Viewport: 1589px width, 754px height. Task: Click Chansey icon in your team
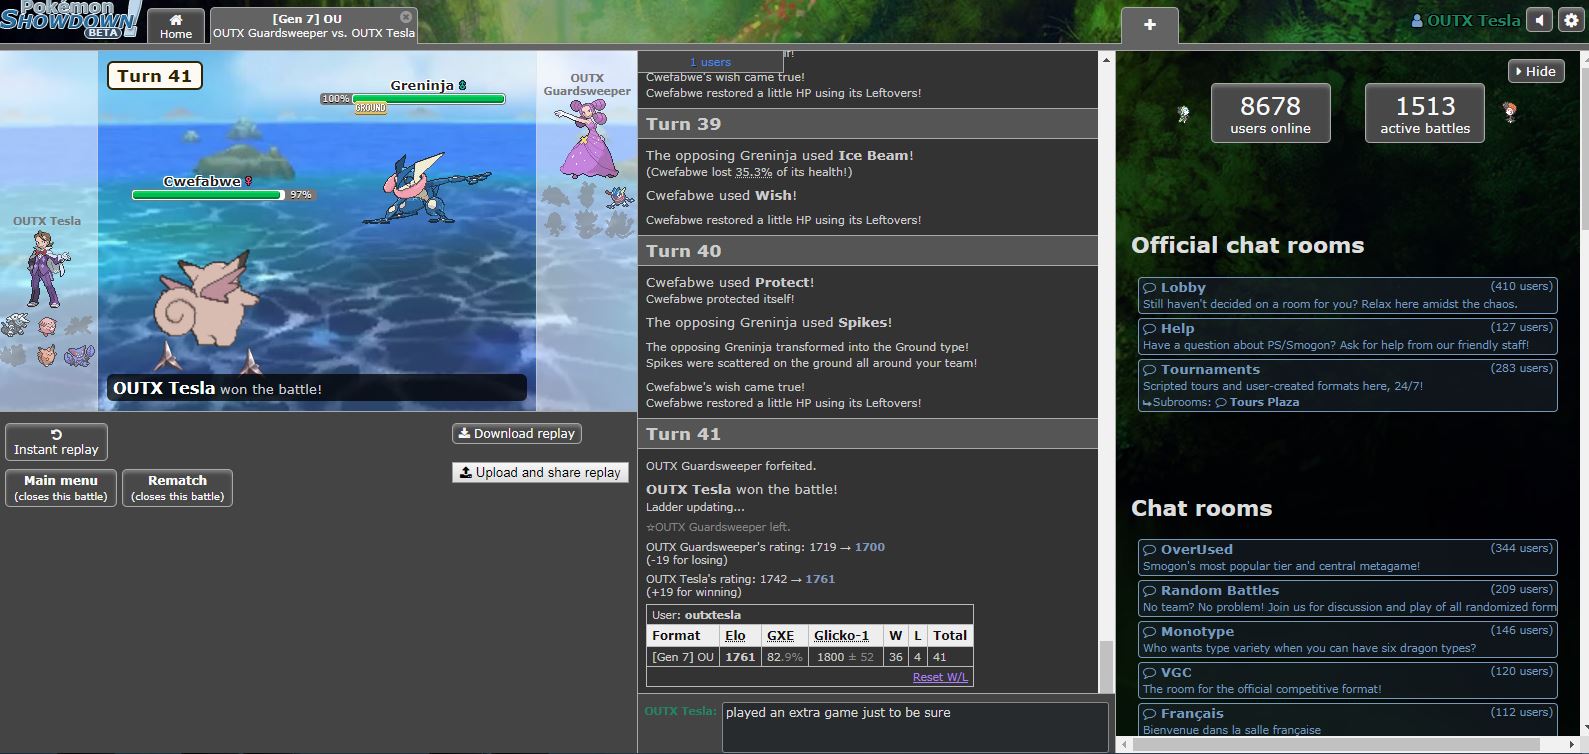(x=46, y=325)
